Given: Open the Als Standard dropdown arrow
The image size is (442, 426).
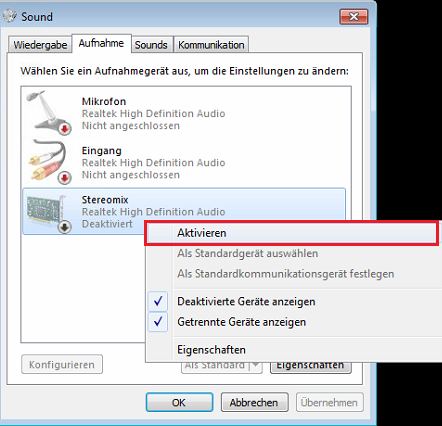Looking at the screenshot, I should coord(256,365).
